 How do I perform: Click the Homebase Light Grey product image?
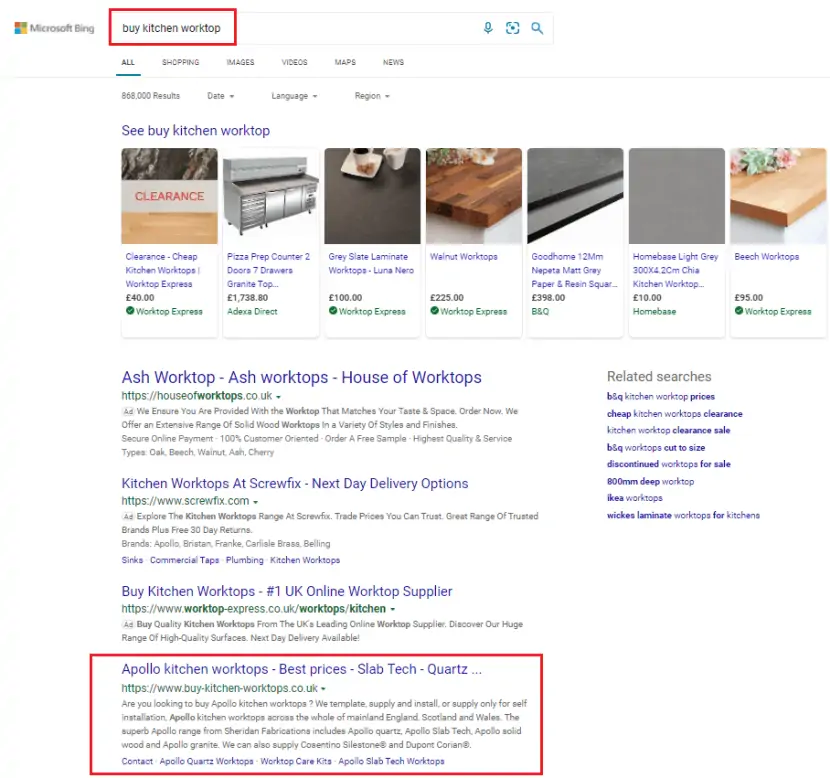click(677, 196)
